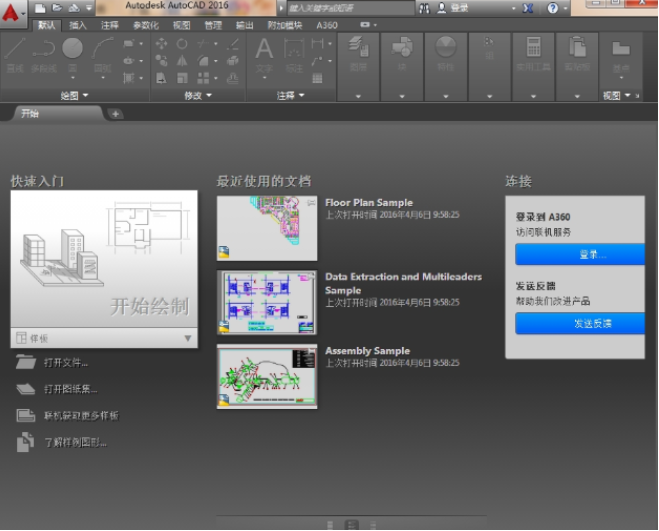
Task: Select the Text (文字) tool
Action: click(264, 55)
